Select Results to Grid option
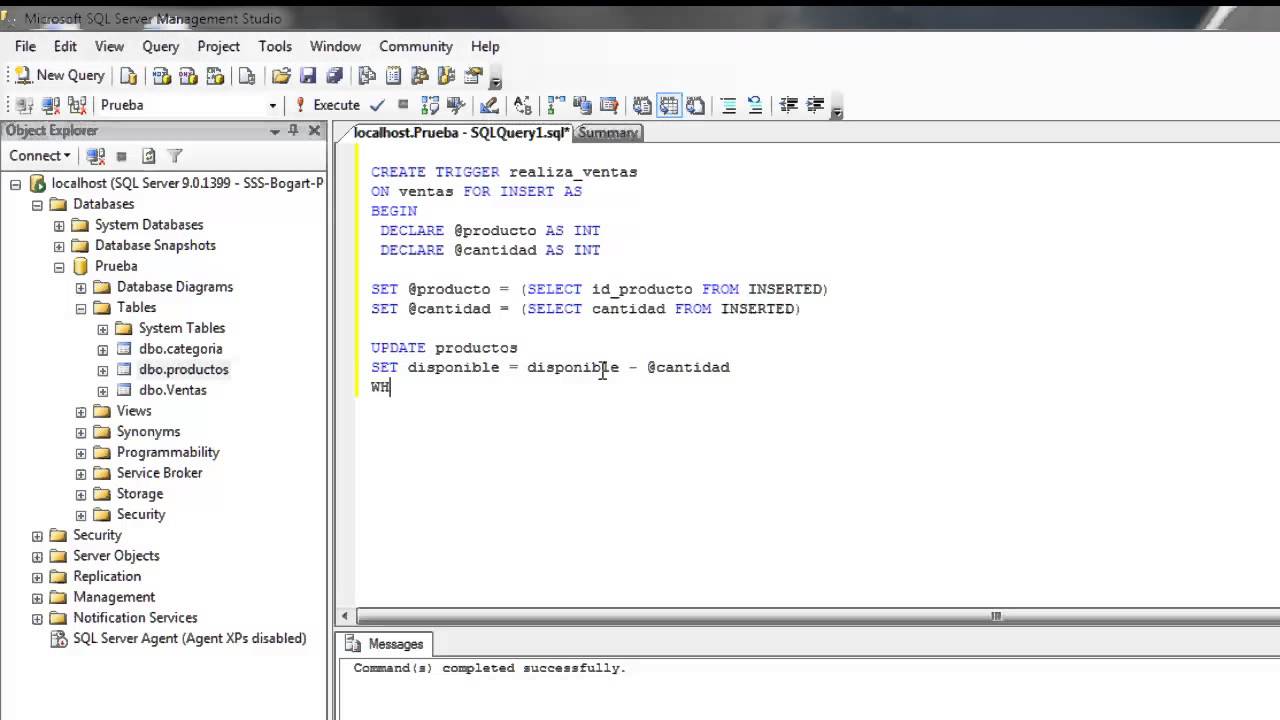The height and width of the screenshot is (720, 1280). pyautogui.click(x=669, y=105)
